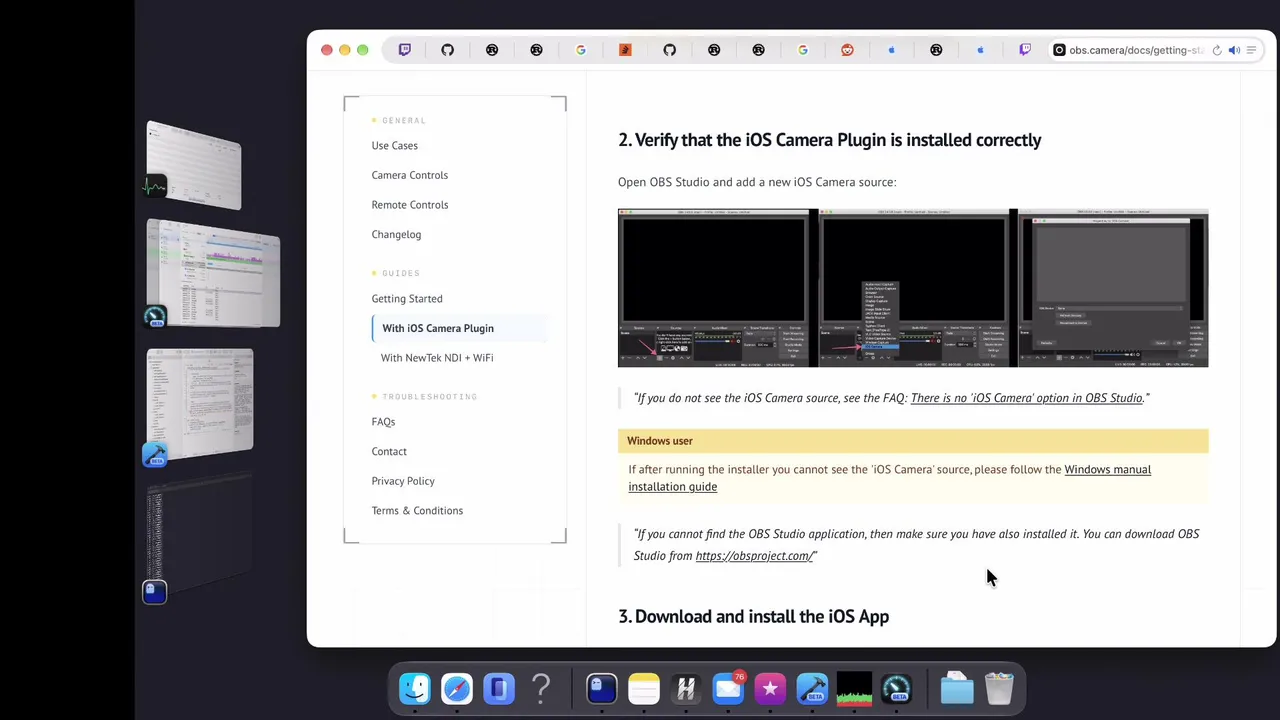This screenshot has height=720, width=1280.
Task: Open the H logo app in Dock
Action: [x=686, y=688]
